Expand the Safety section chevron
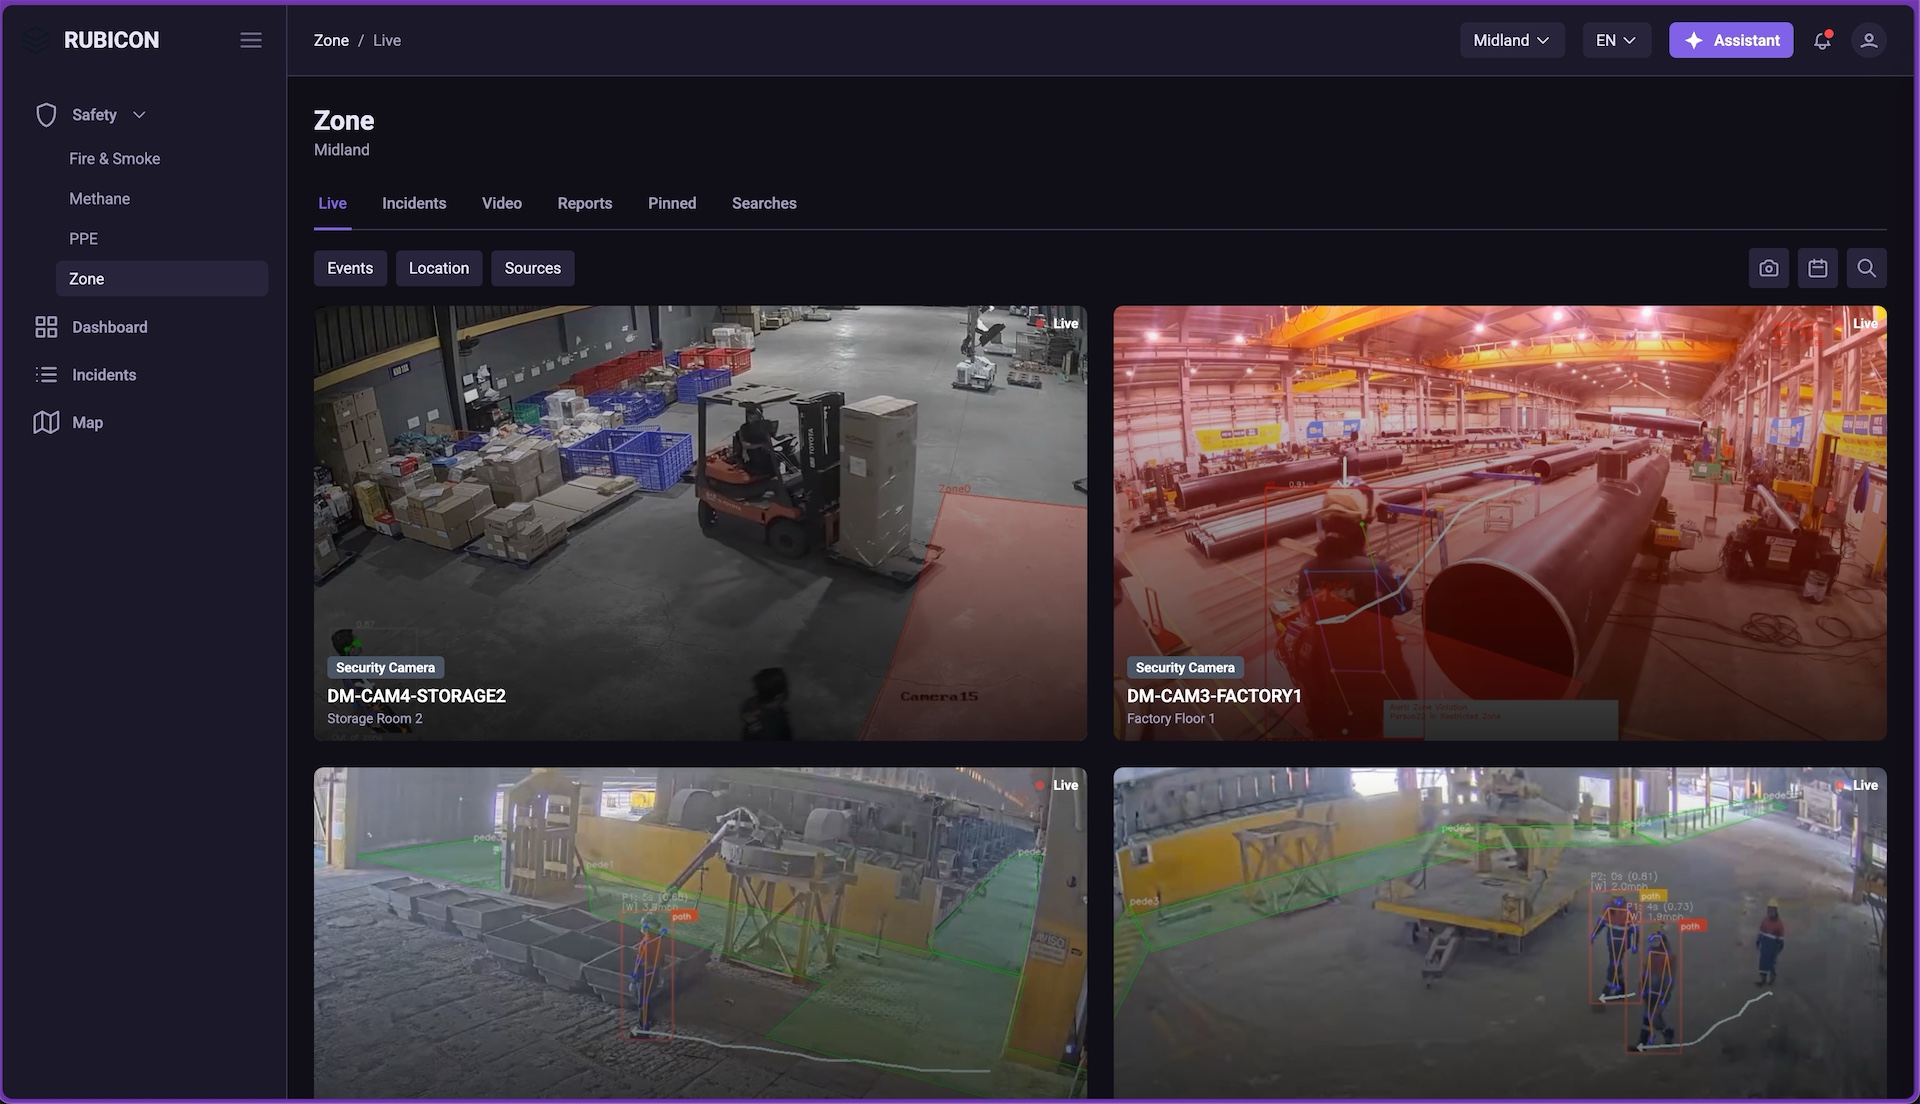Image resolution: width=1920 pixels, height=1104 pixels. pyautogui.click(x=139, y=115)
